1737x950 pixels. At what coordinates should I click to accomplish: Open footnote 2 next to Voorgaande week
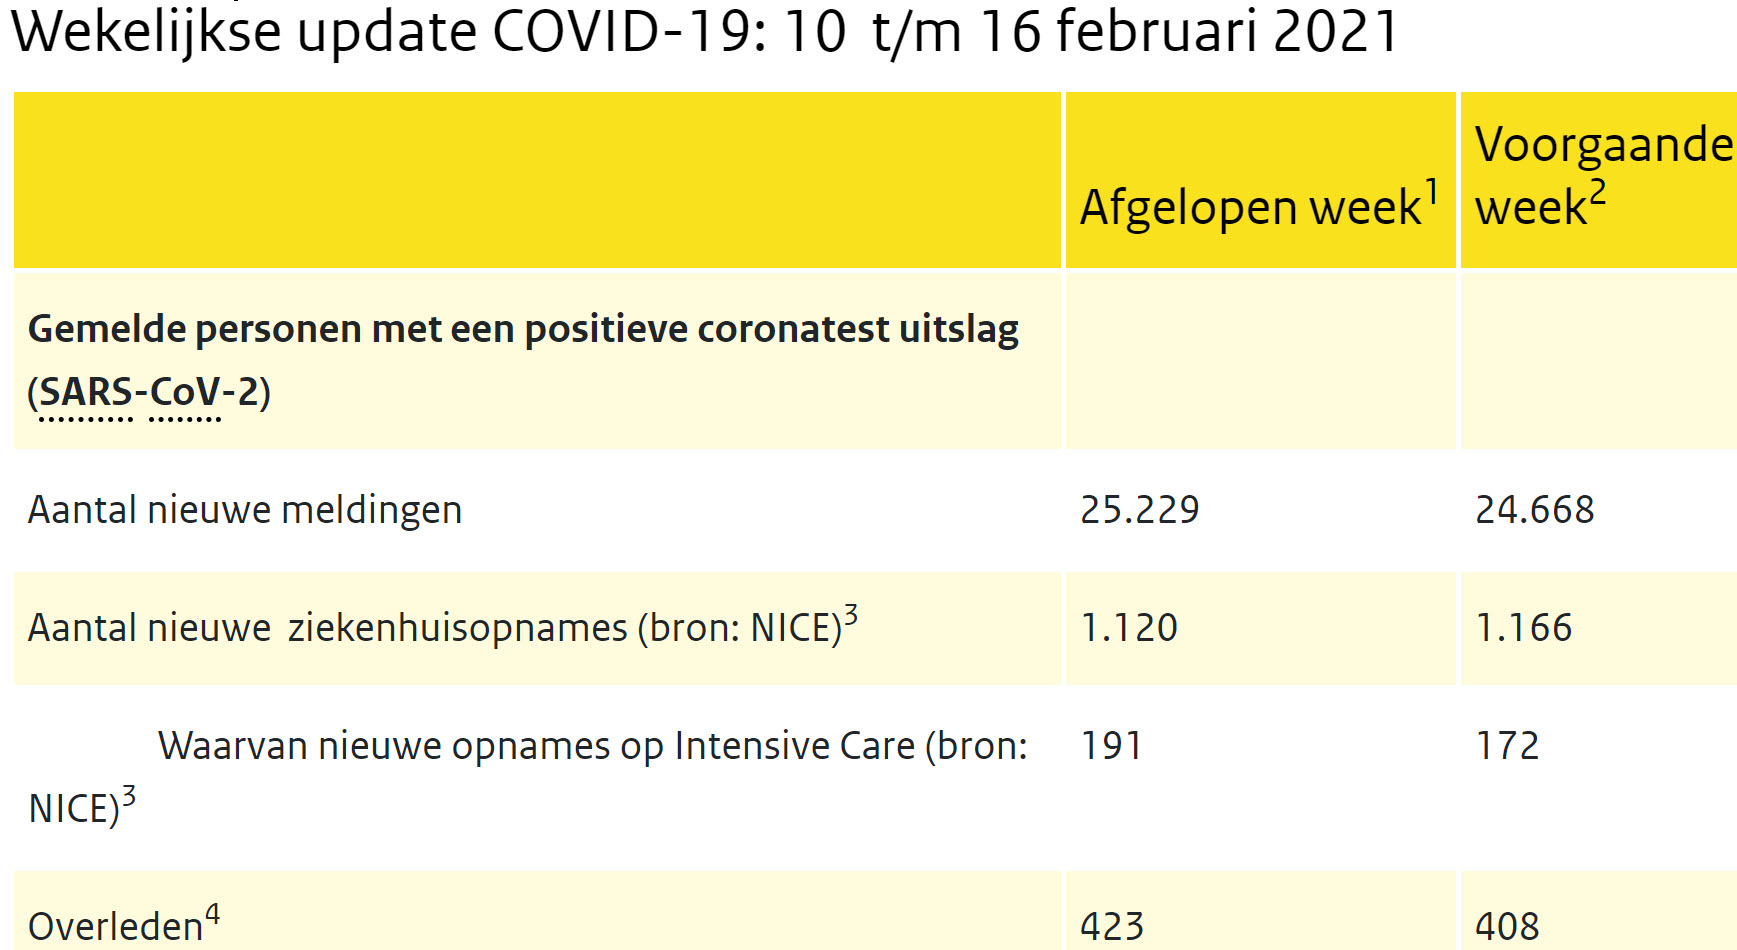tap(1597, 191)
